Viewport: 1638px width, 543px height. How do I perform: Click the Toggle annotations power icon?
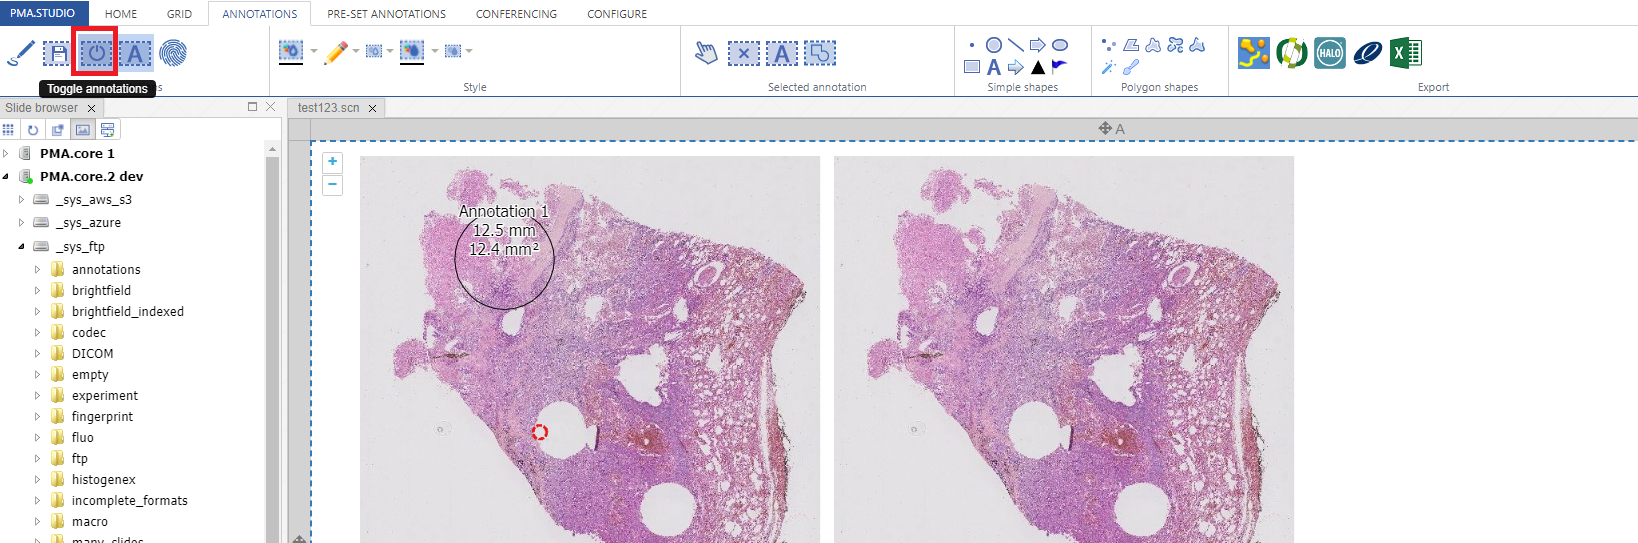pos(96,53)
